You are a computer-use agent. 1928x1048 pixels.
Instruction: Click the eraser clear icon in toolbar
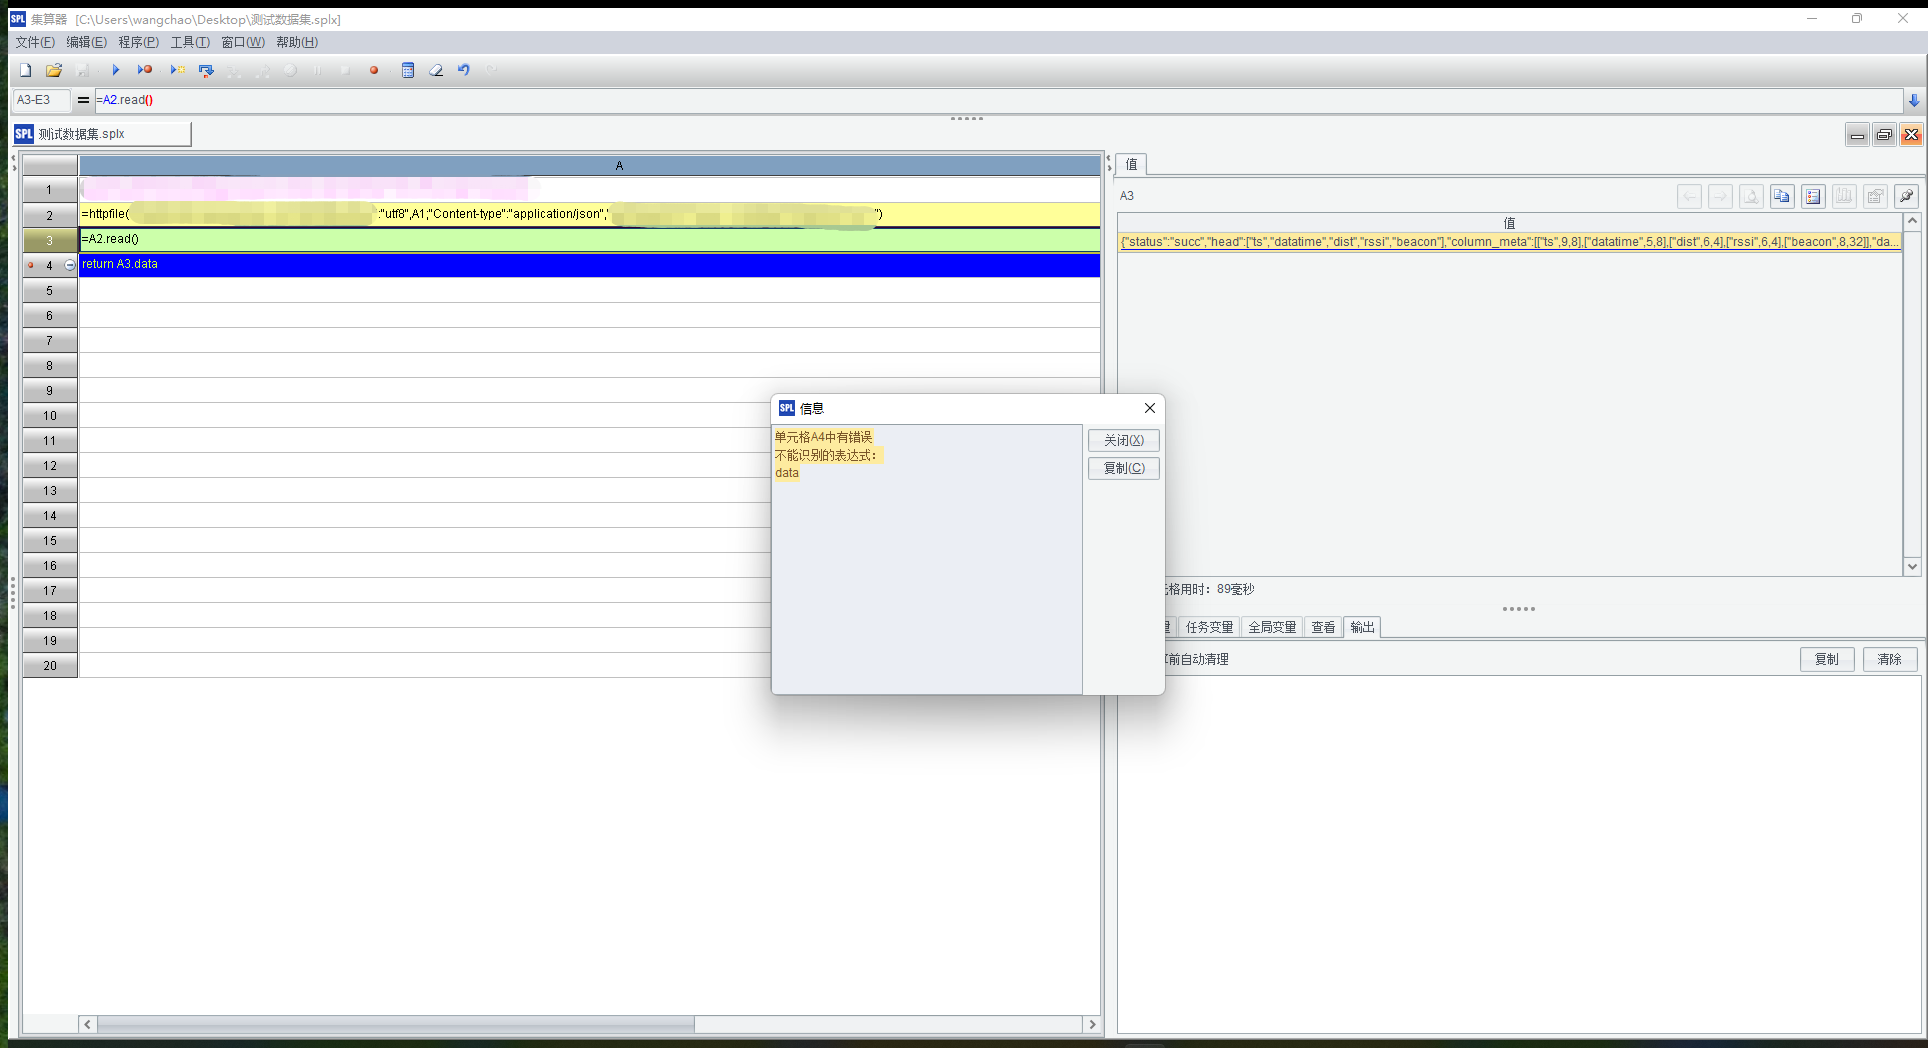pyautogui.click(x=436, y=70)
